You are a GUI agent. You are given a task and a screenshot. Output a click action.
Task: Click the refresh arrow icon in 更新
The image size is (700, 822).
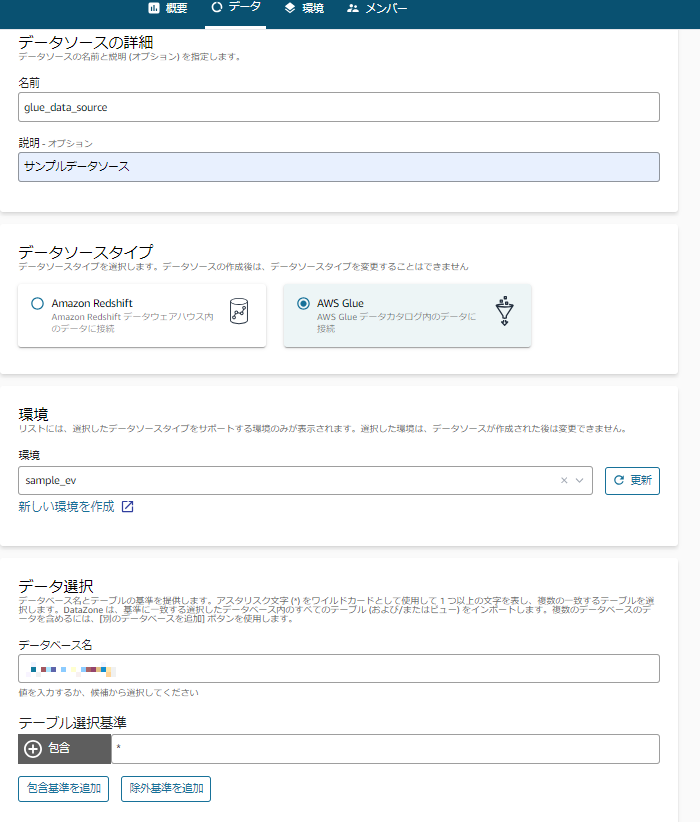[x=619, y=480]
